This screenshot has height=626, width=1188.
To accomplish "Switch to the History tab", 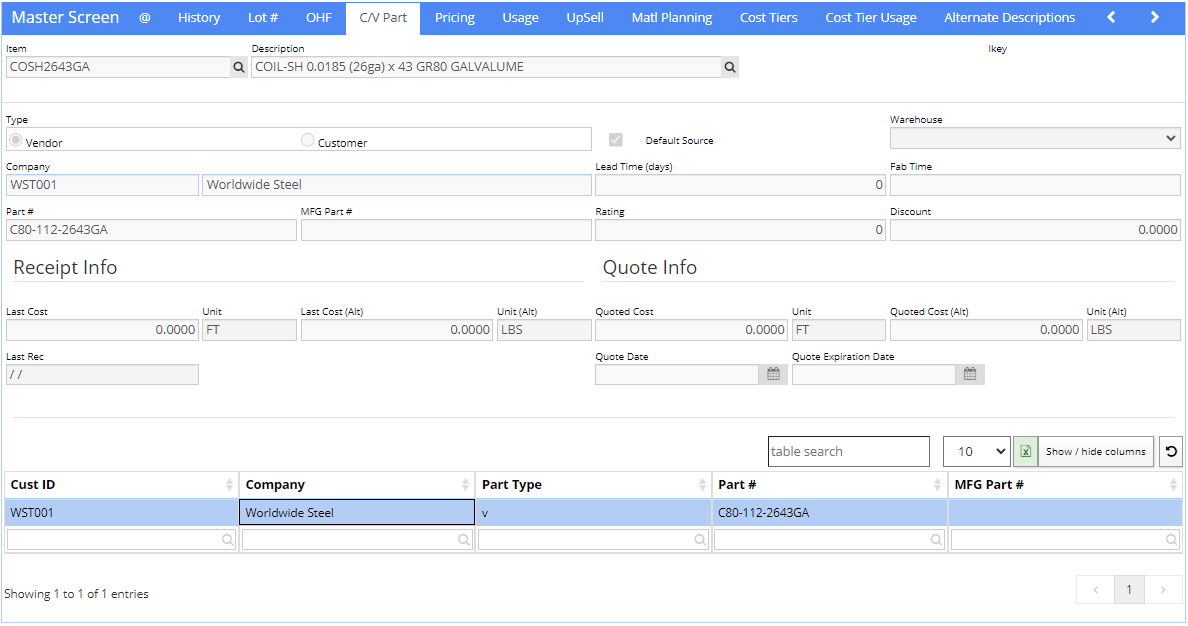I will pos(199,17).
